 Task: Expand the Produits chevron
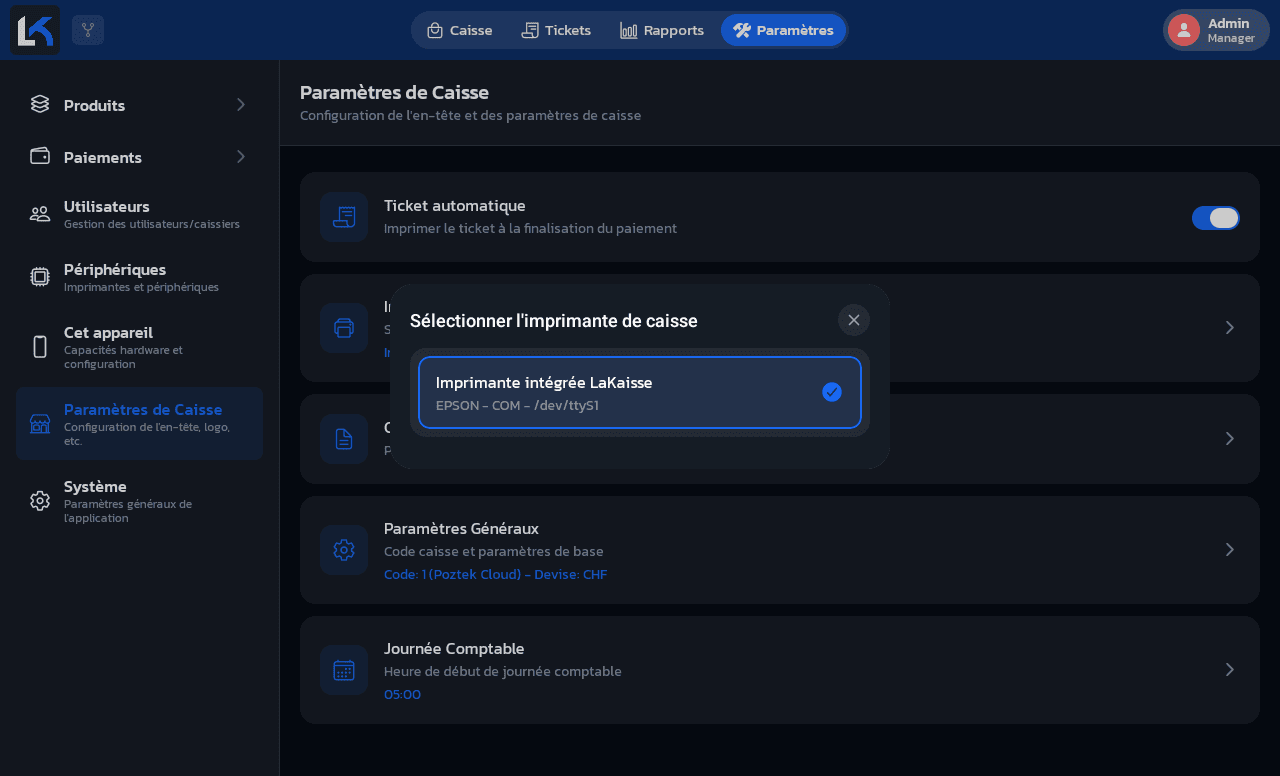pyautogui.click(x=241, y=104)
